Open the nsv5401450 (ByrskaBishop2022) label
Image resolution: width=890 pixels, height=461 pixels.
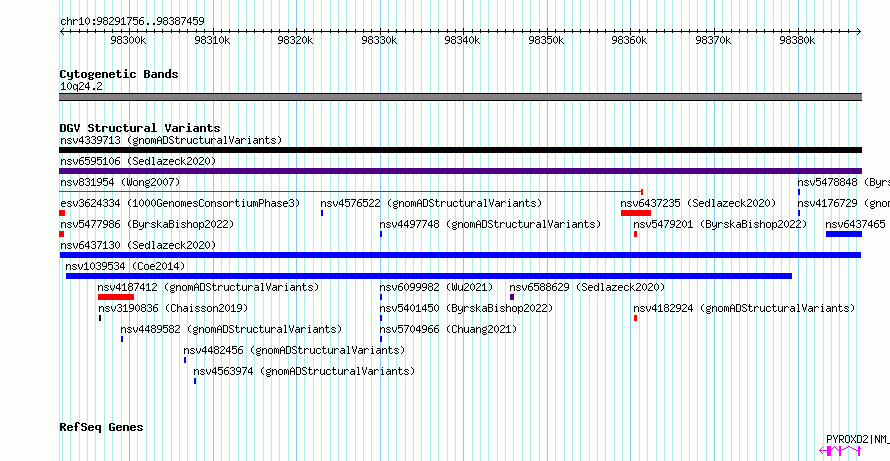point(466,308)
